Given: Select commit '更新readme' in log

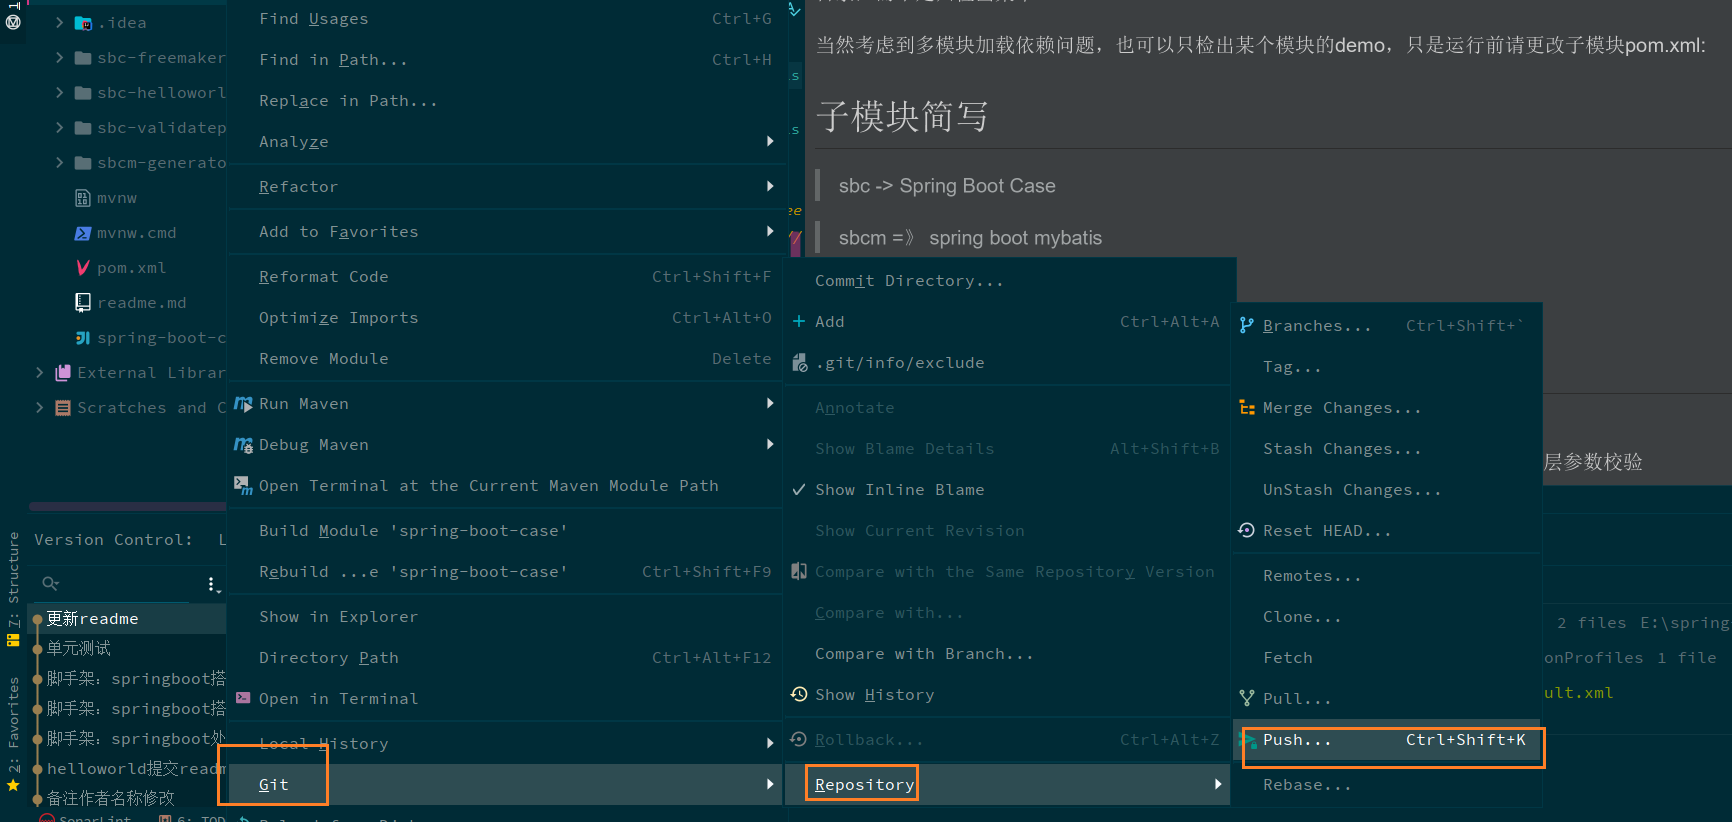Looking at the screenshot, I should pos(128,619).
